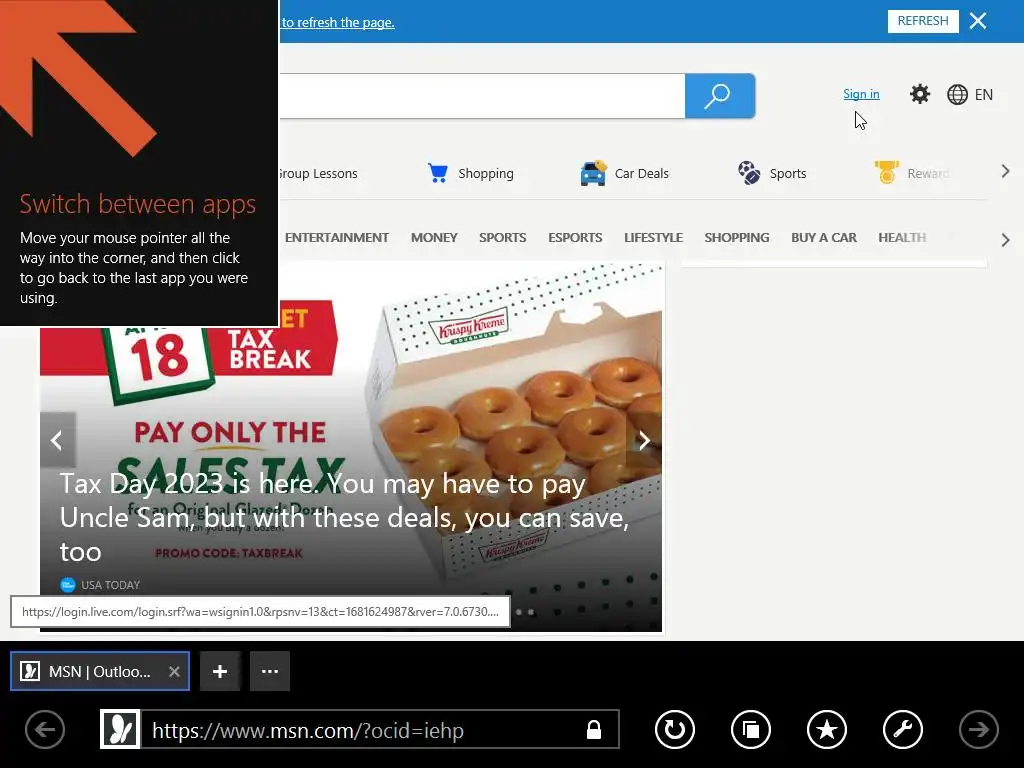This screenshot has height=768, width=1024.
Task: Open the Car Deals shortcut
Action: coord(624,173)
